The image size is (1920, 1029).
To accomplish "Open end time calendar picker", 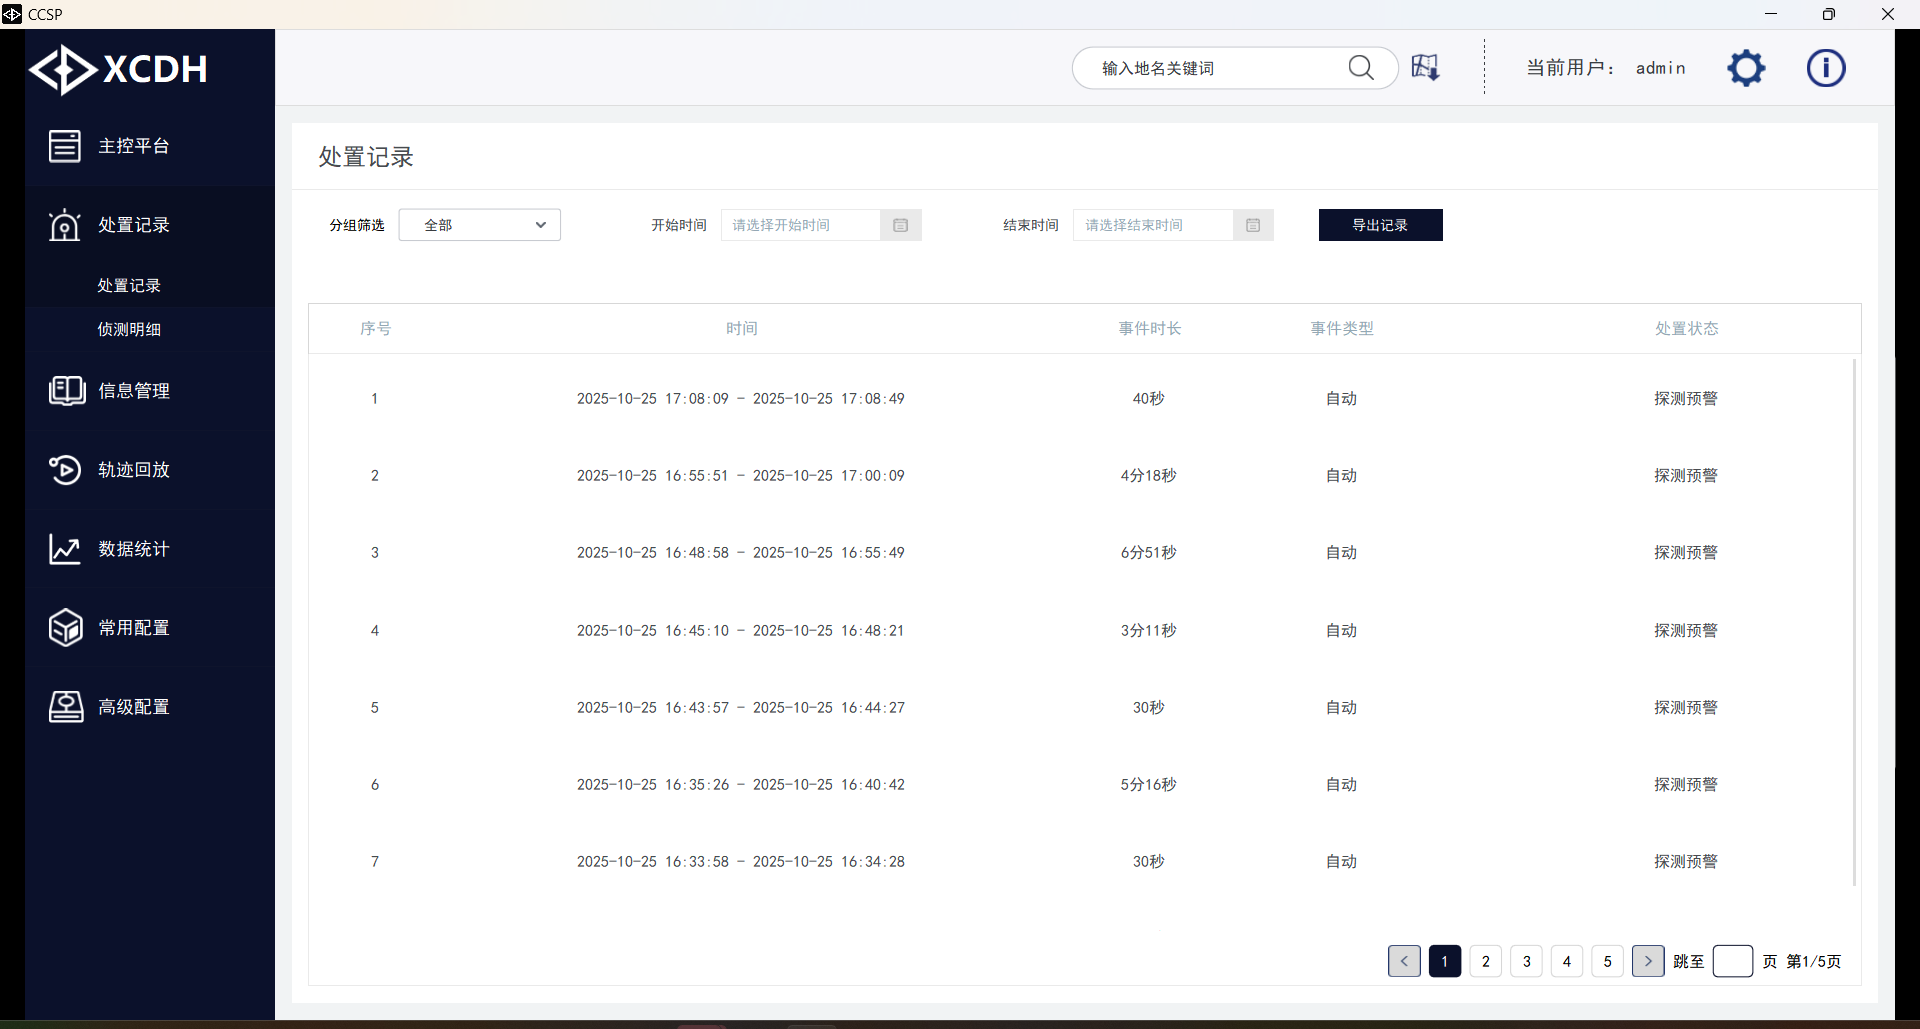I will point(1252,225).
